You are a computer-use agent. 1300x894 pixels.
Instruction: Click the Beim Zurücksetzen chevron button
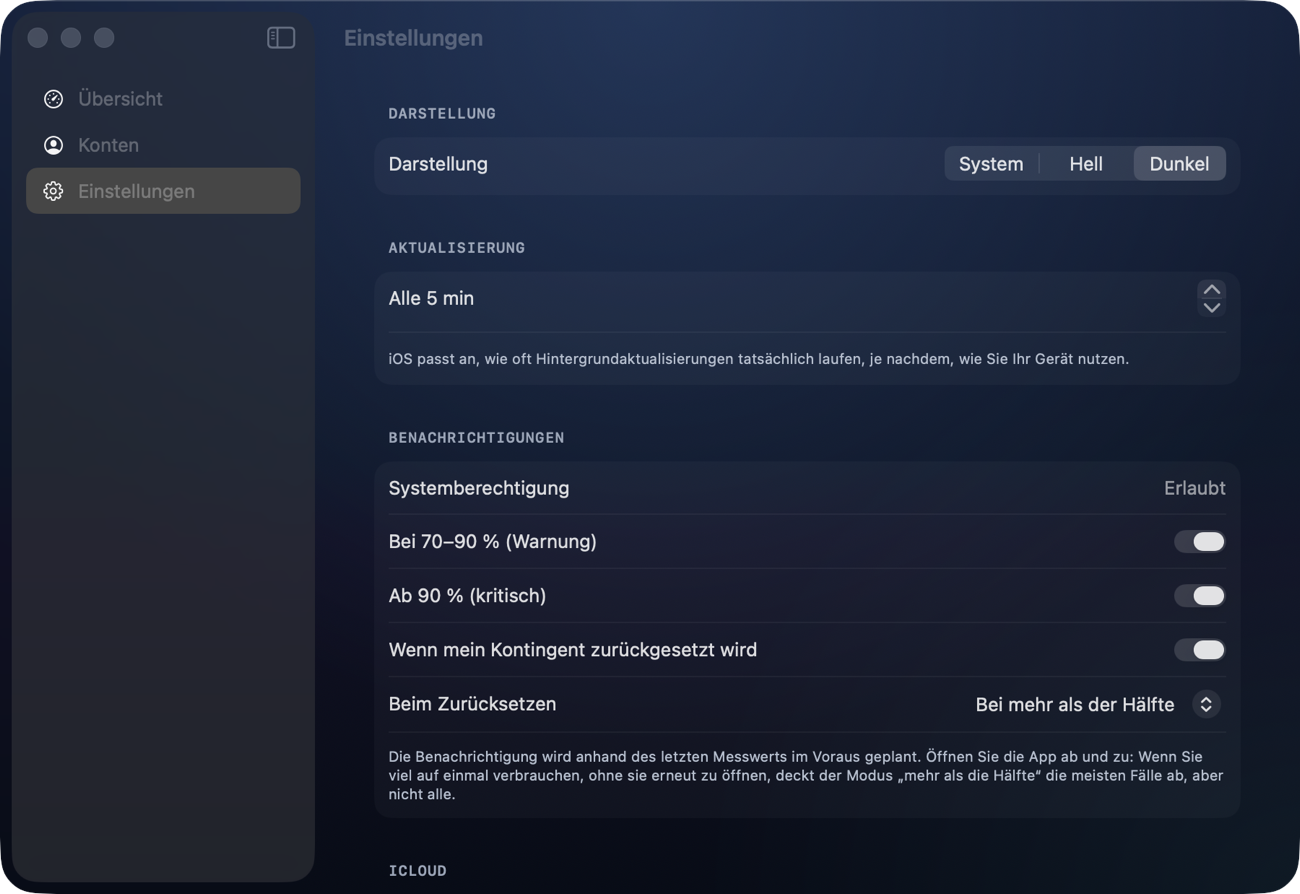click(x=1206, y=705)
